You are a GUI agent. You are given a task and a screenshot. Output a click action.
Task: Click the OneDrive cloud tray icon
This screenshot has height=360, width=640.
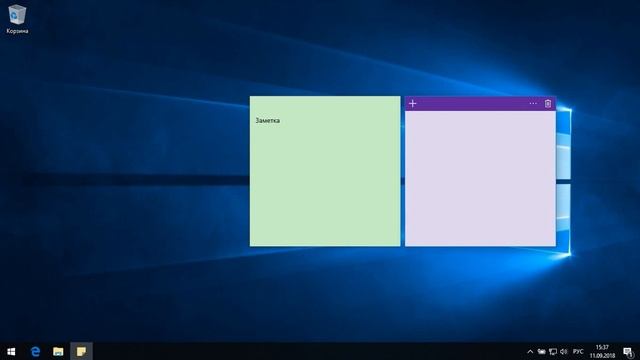click(x=541, y=351)
